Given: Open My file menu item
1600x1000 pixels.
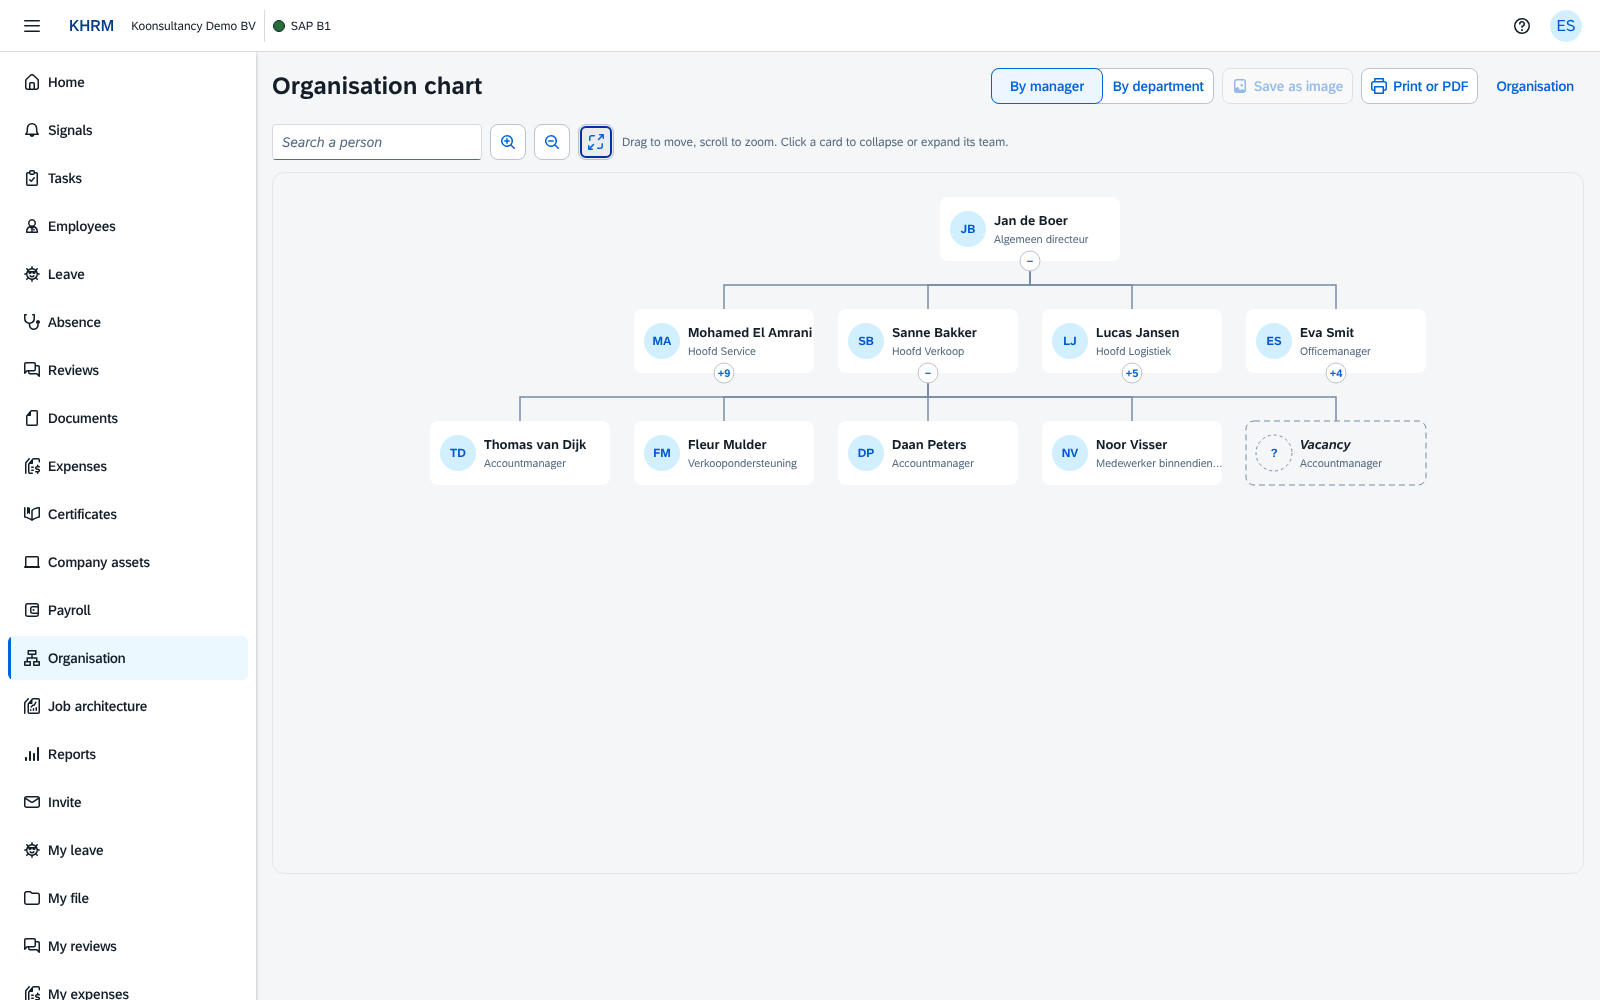Looking at the screenshot, I should click(128, 898).
